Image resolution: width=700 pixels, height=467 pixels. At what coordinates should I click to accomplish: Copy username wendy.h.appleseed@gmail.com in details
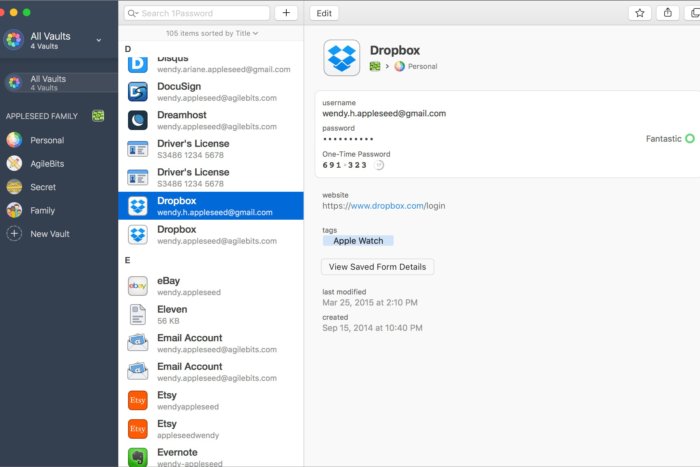click(384, 113)
